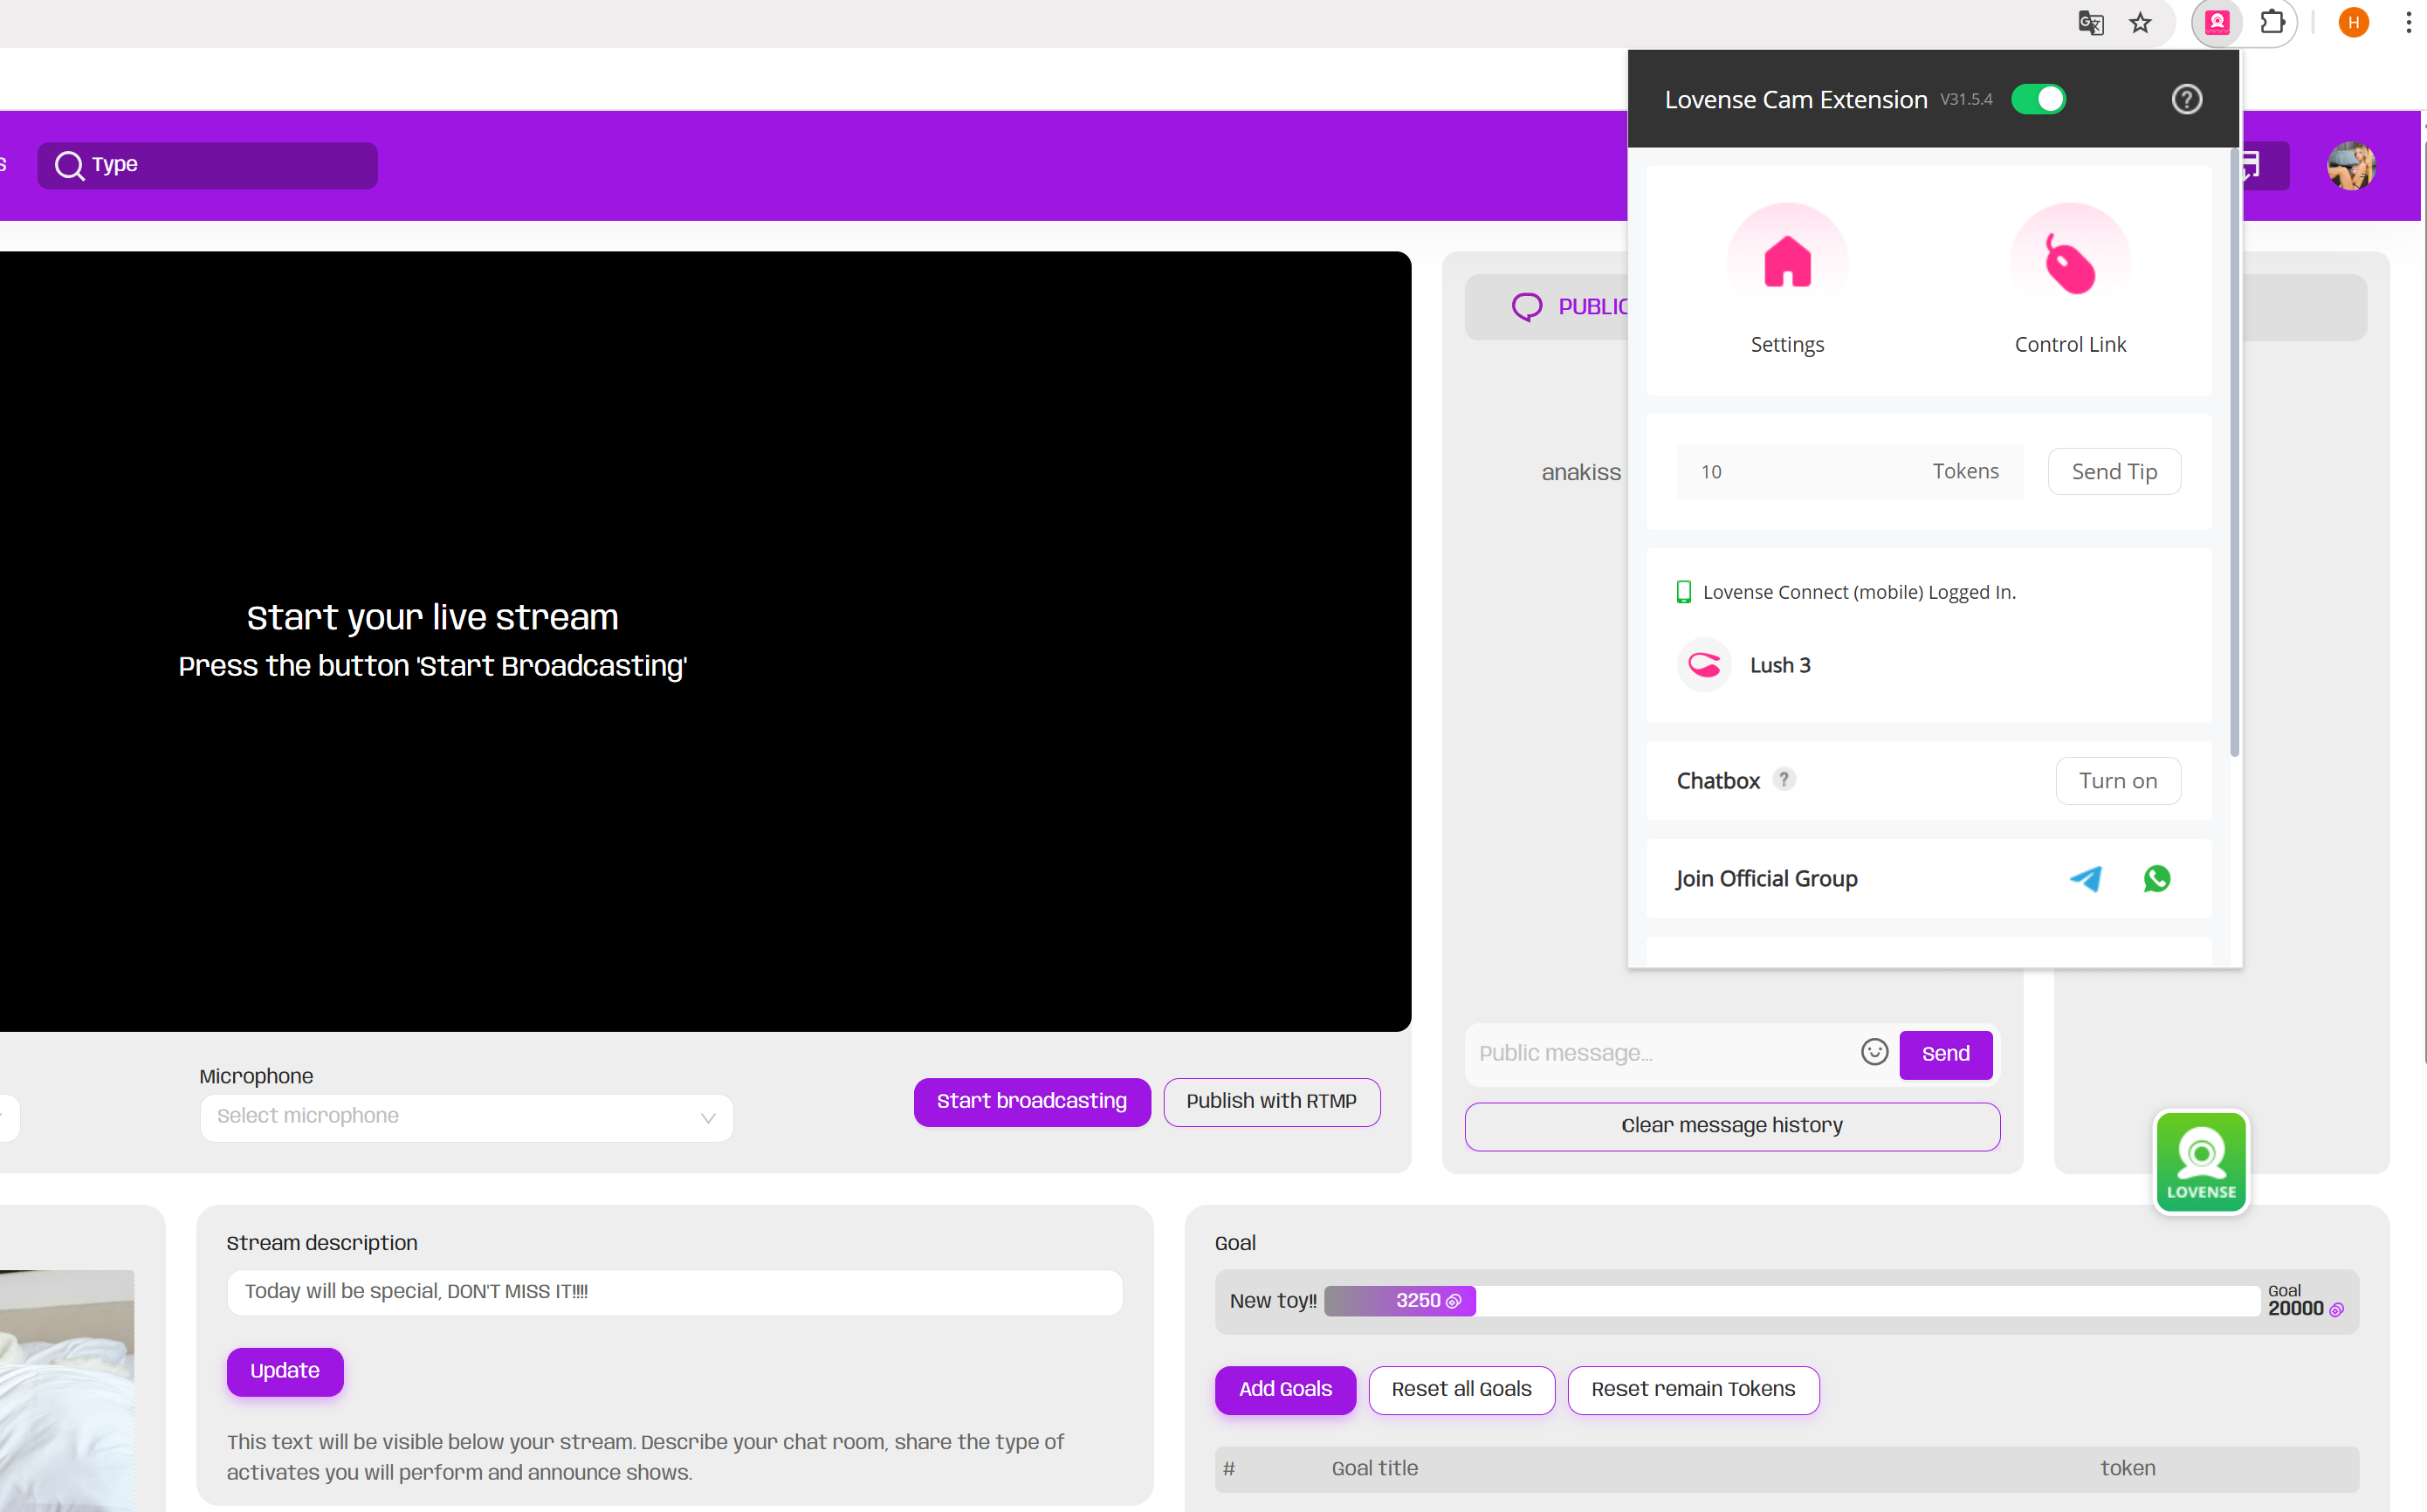Open the emoji picker in chat

[1874, 1052]
